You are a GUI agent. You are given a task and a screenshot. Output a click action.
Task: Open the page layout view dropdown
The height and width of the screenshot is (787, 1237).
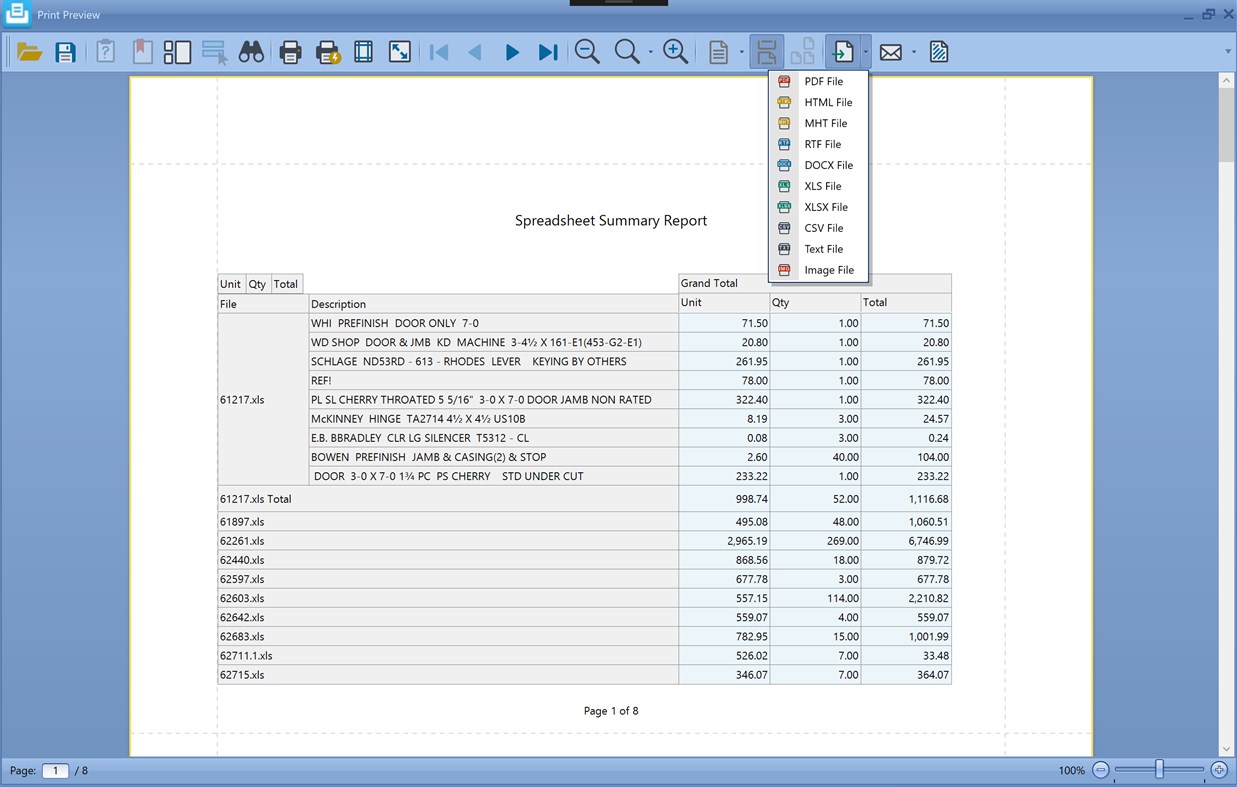click(743, 51)
